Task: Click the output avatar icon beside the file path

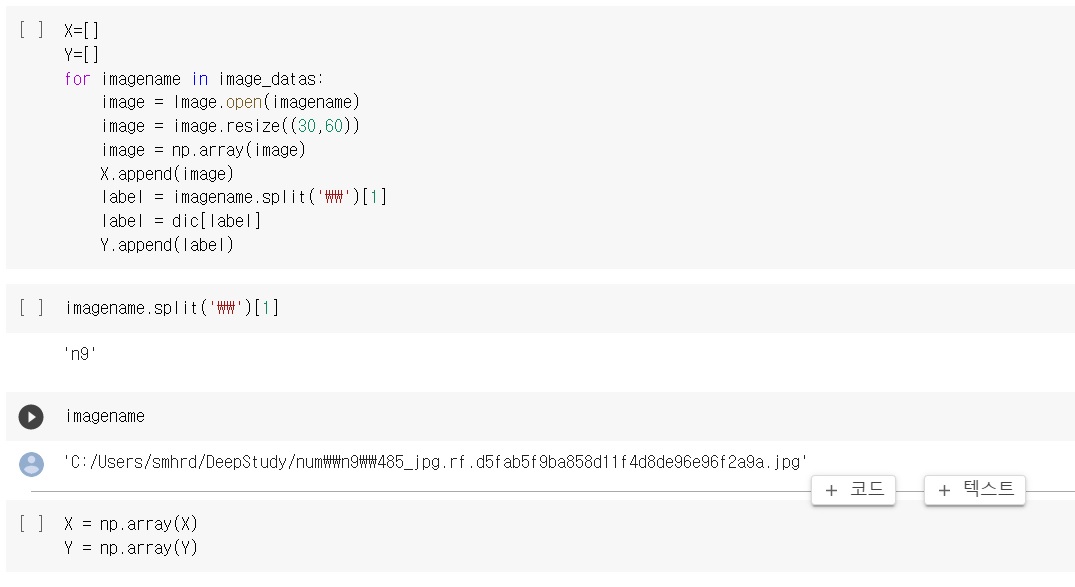Action: pos(32,463)
